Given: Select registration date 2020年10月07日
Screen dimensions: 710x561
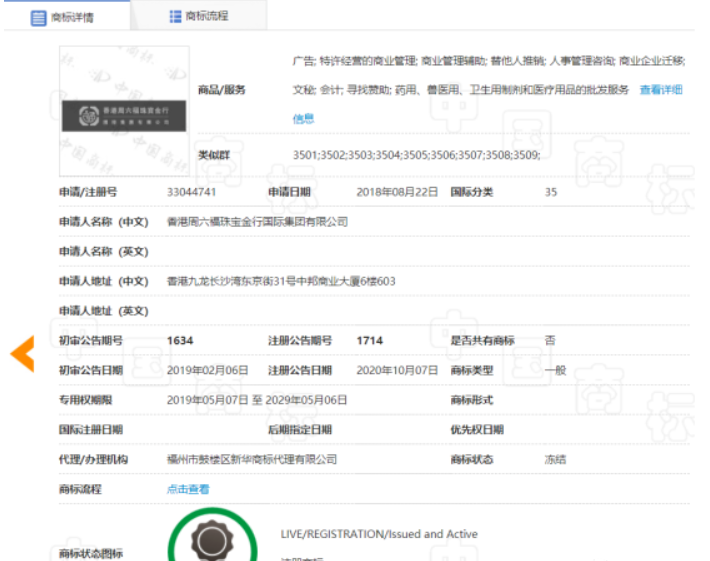Looking at the screenshot, I should pyautogui.click(x=397, y=370).
